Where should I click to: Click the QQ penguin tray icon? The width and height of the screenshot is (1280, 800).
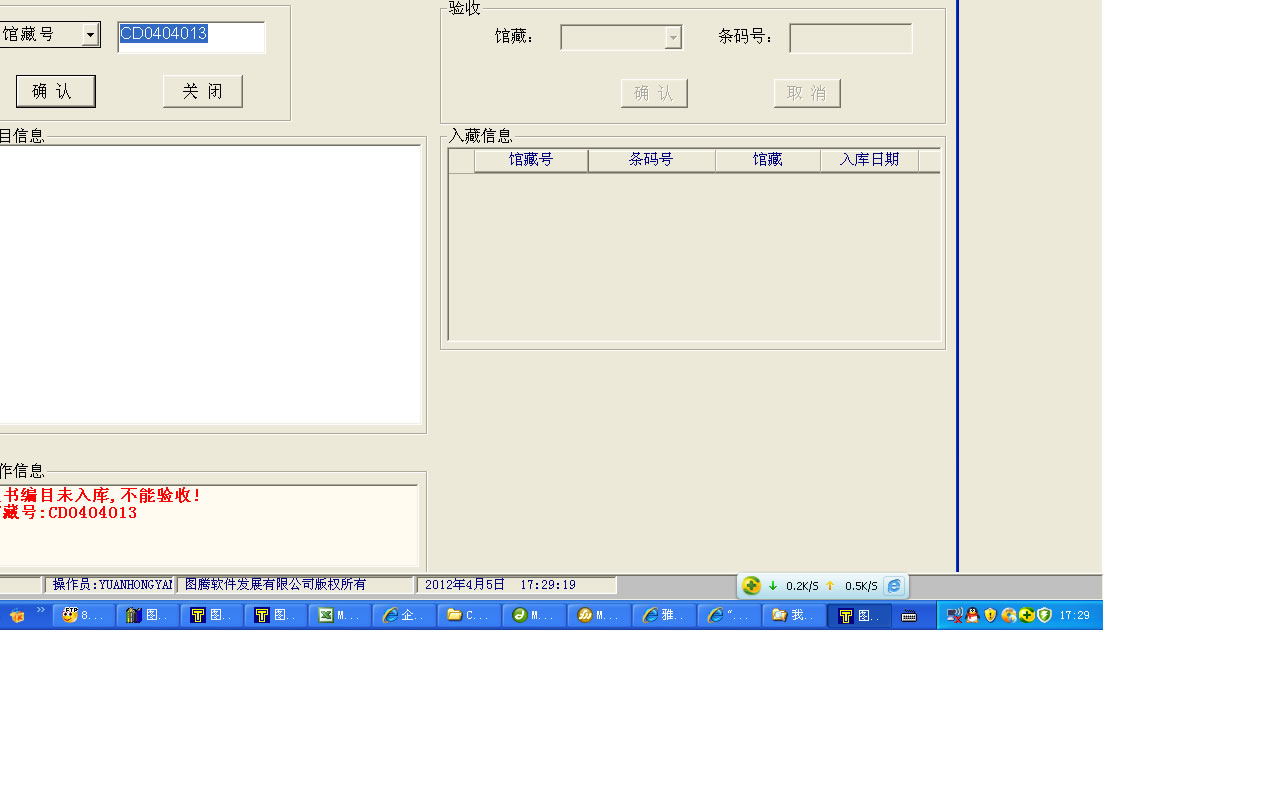(x=972, y=616)
